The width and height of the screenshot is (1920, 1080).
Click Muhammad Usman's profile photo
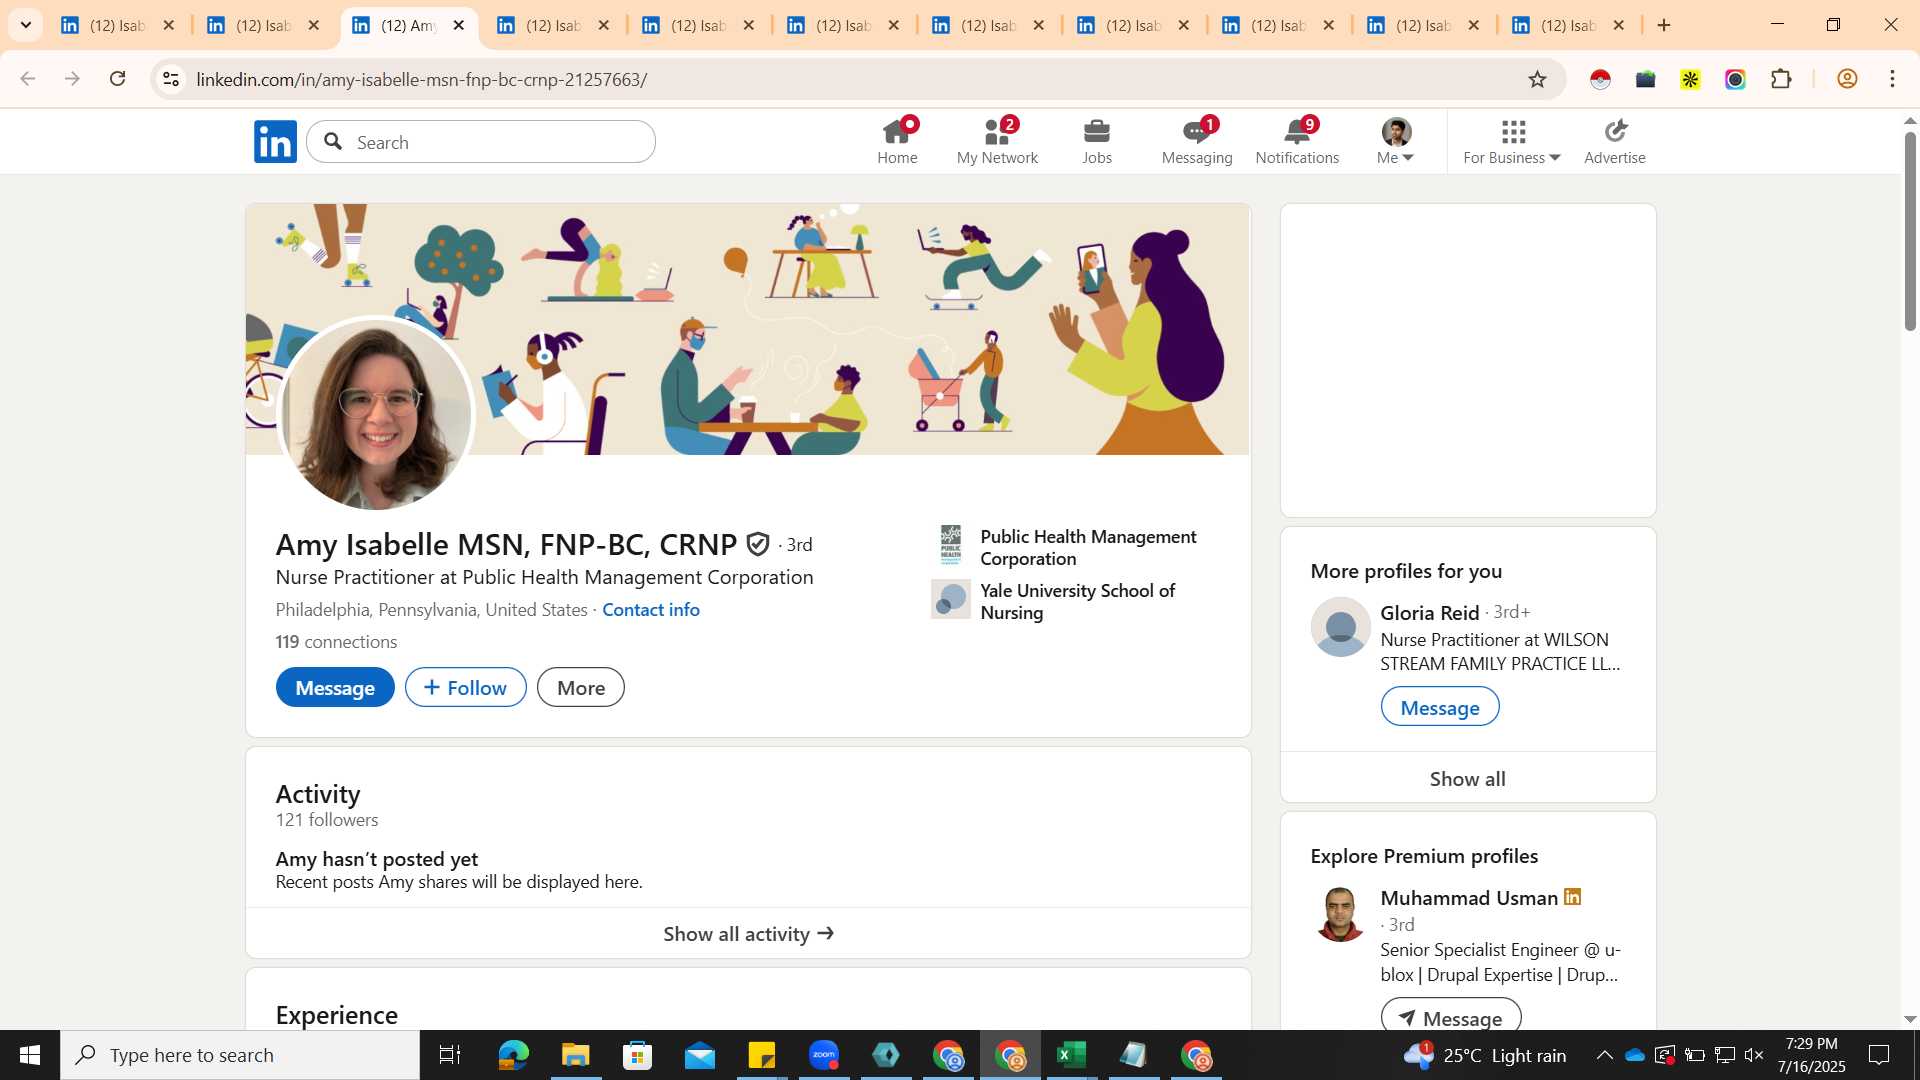(1340, 913)
